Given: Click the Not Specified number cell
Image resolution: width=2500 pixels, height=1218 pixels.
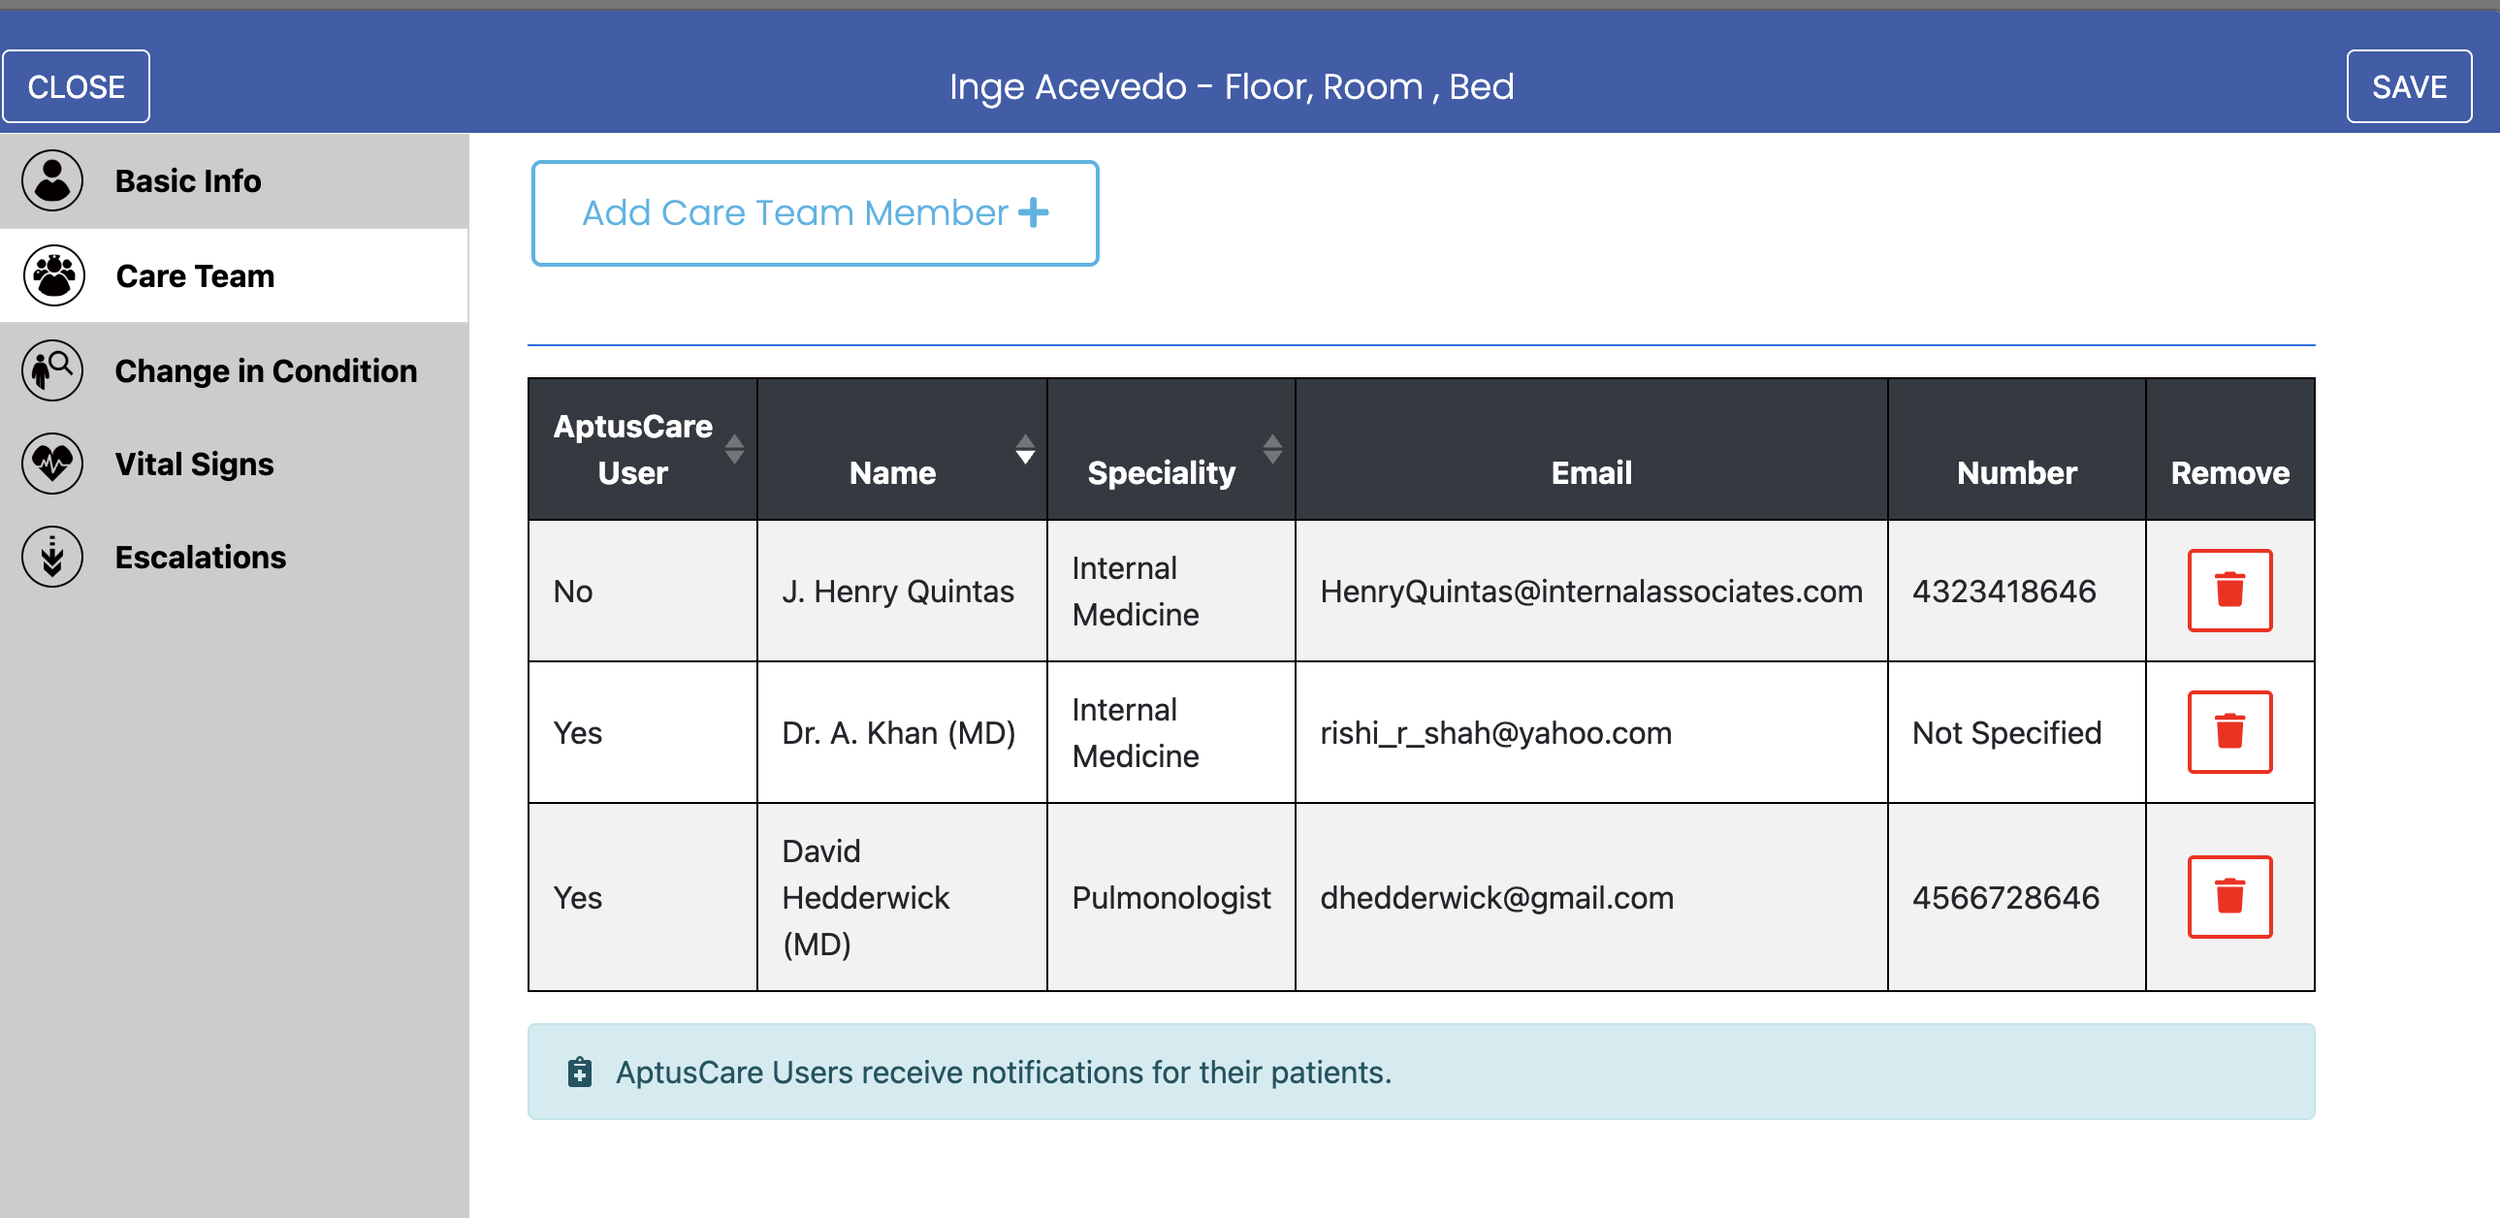Looking at the screenshot, I should click(x=2016, y=733).
